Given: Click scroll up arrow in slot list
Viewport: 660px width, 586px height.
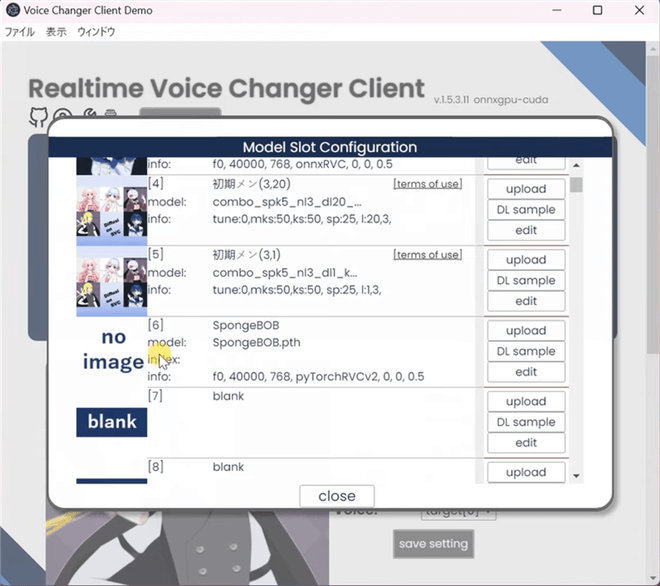Looking at the screenshot, I should [x=576, y=165].
